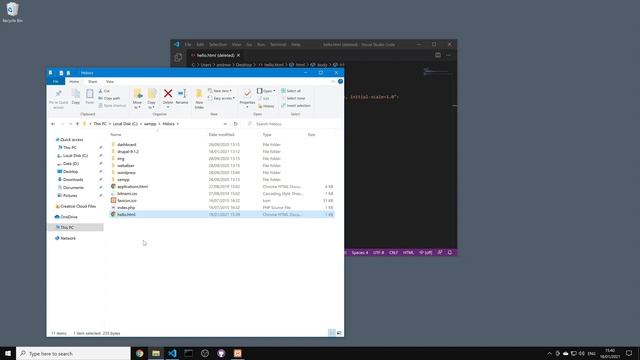Click Invert selection in ribbon
This screenshot has height=360, width=640.
click(x=296, y=106)
